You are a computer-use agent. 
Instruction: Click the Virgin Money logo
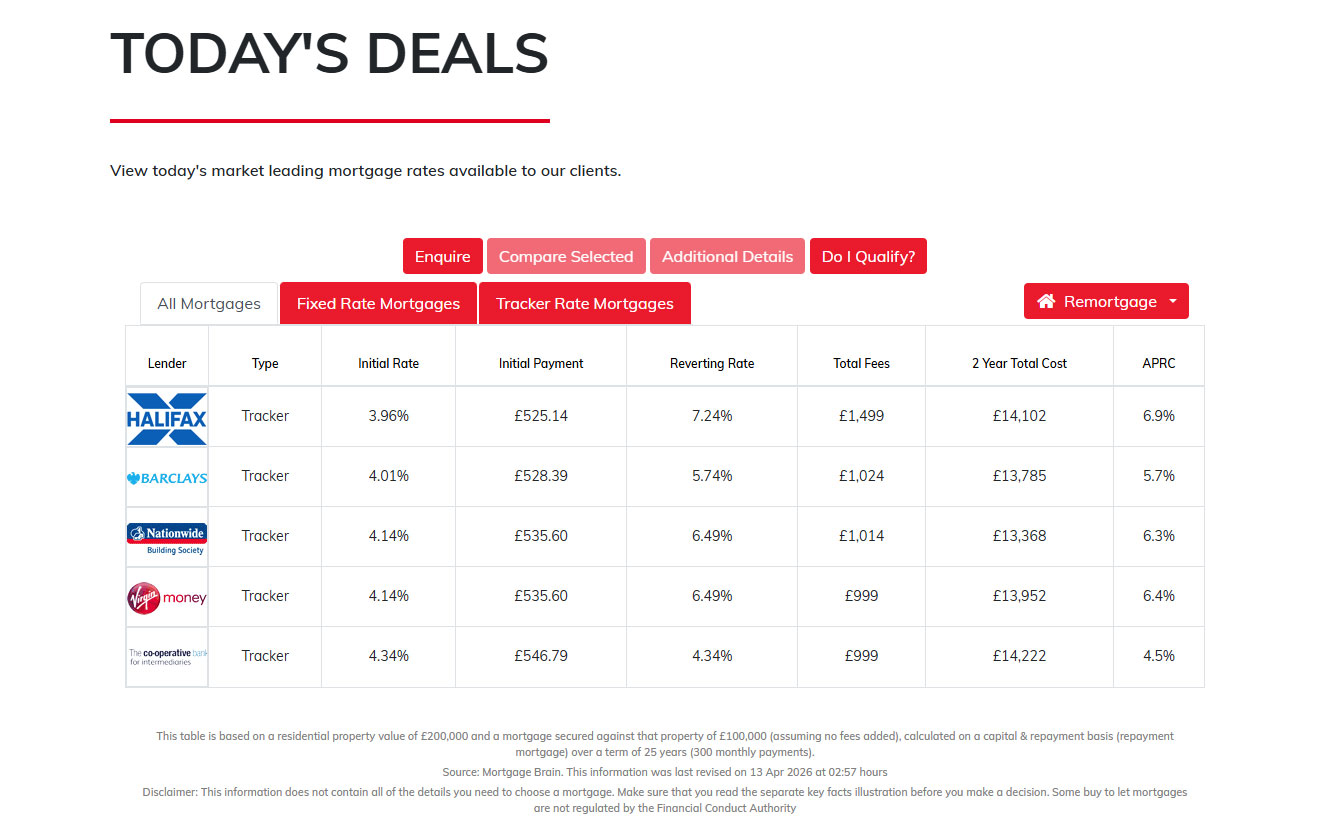[167, 597]
